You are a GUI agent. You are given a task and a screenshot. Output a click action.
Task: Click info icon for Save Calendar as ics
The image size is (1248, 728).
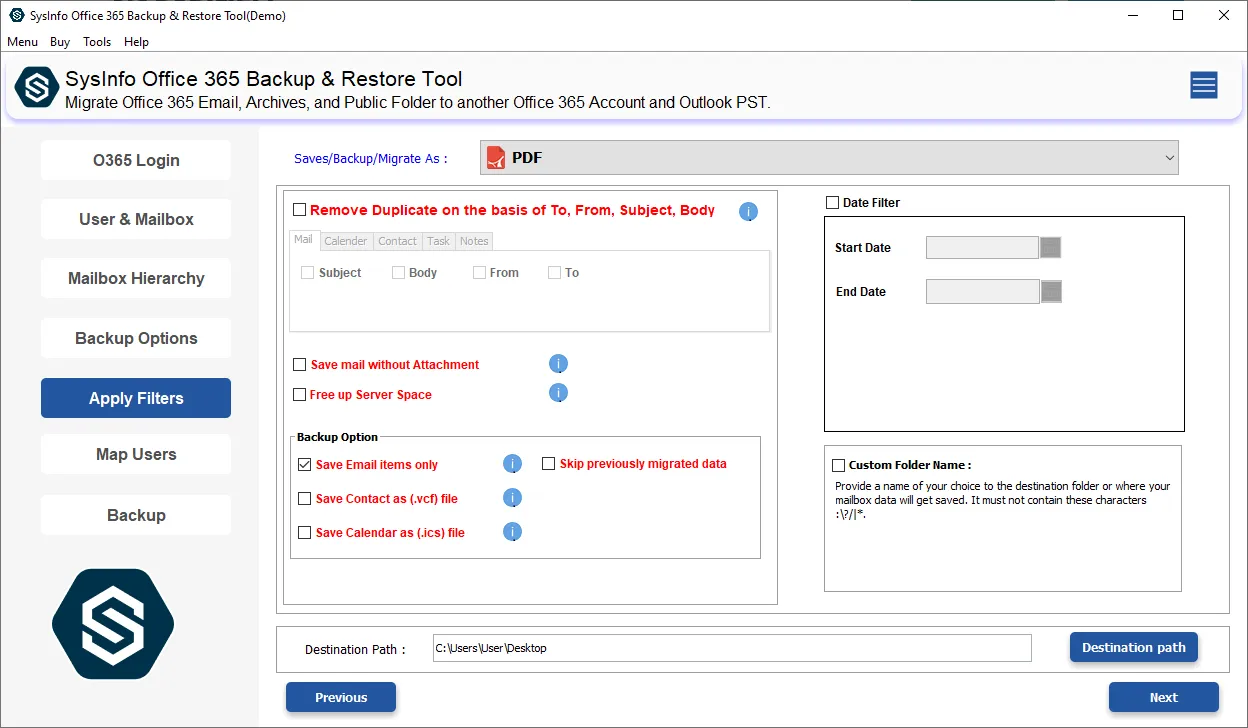[512, 532]
